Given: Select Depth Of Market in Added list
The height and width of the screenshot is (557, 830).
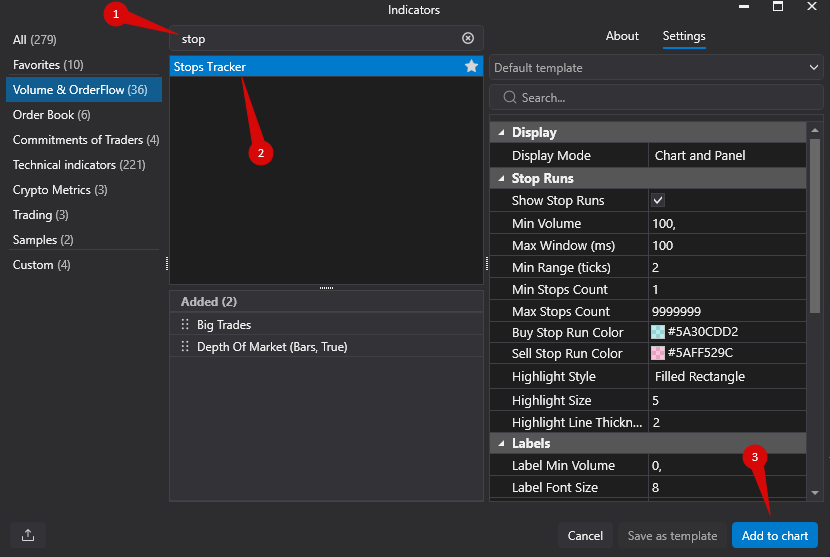Looking at the screenshot, I should [326, 346].
